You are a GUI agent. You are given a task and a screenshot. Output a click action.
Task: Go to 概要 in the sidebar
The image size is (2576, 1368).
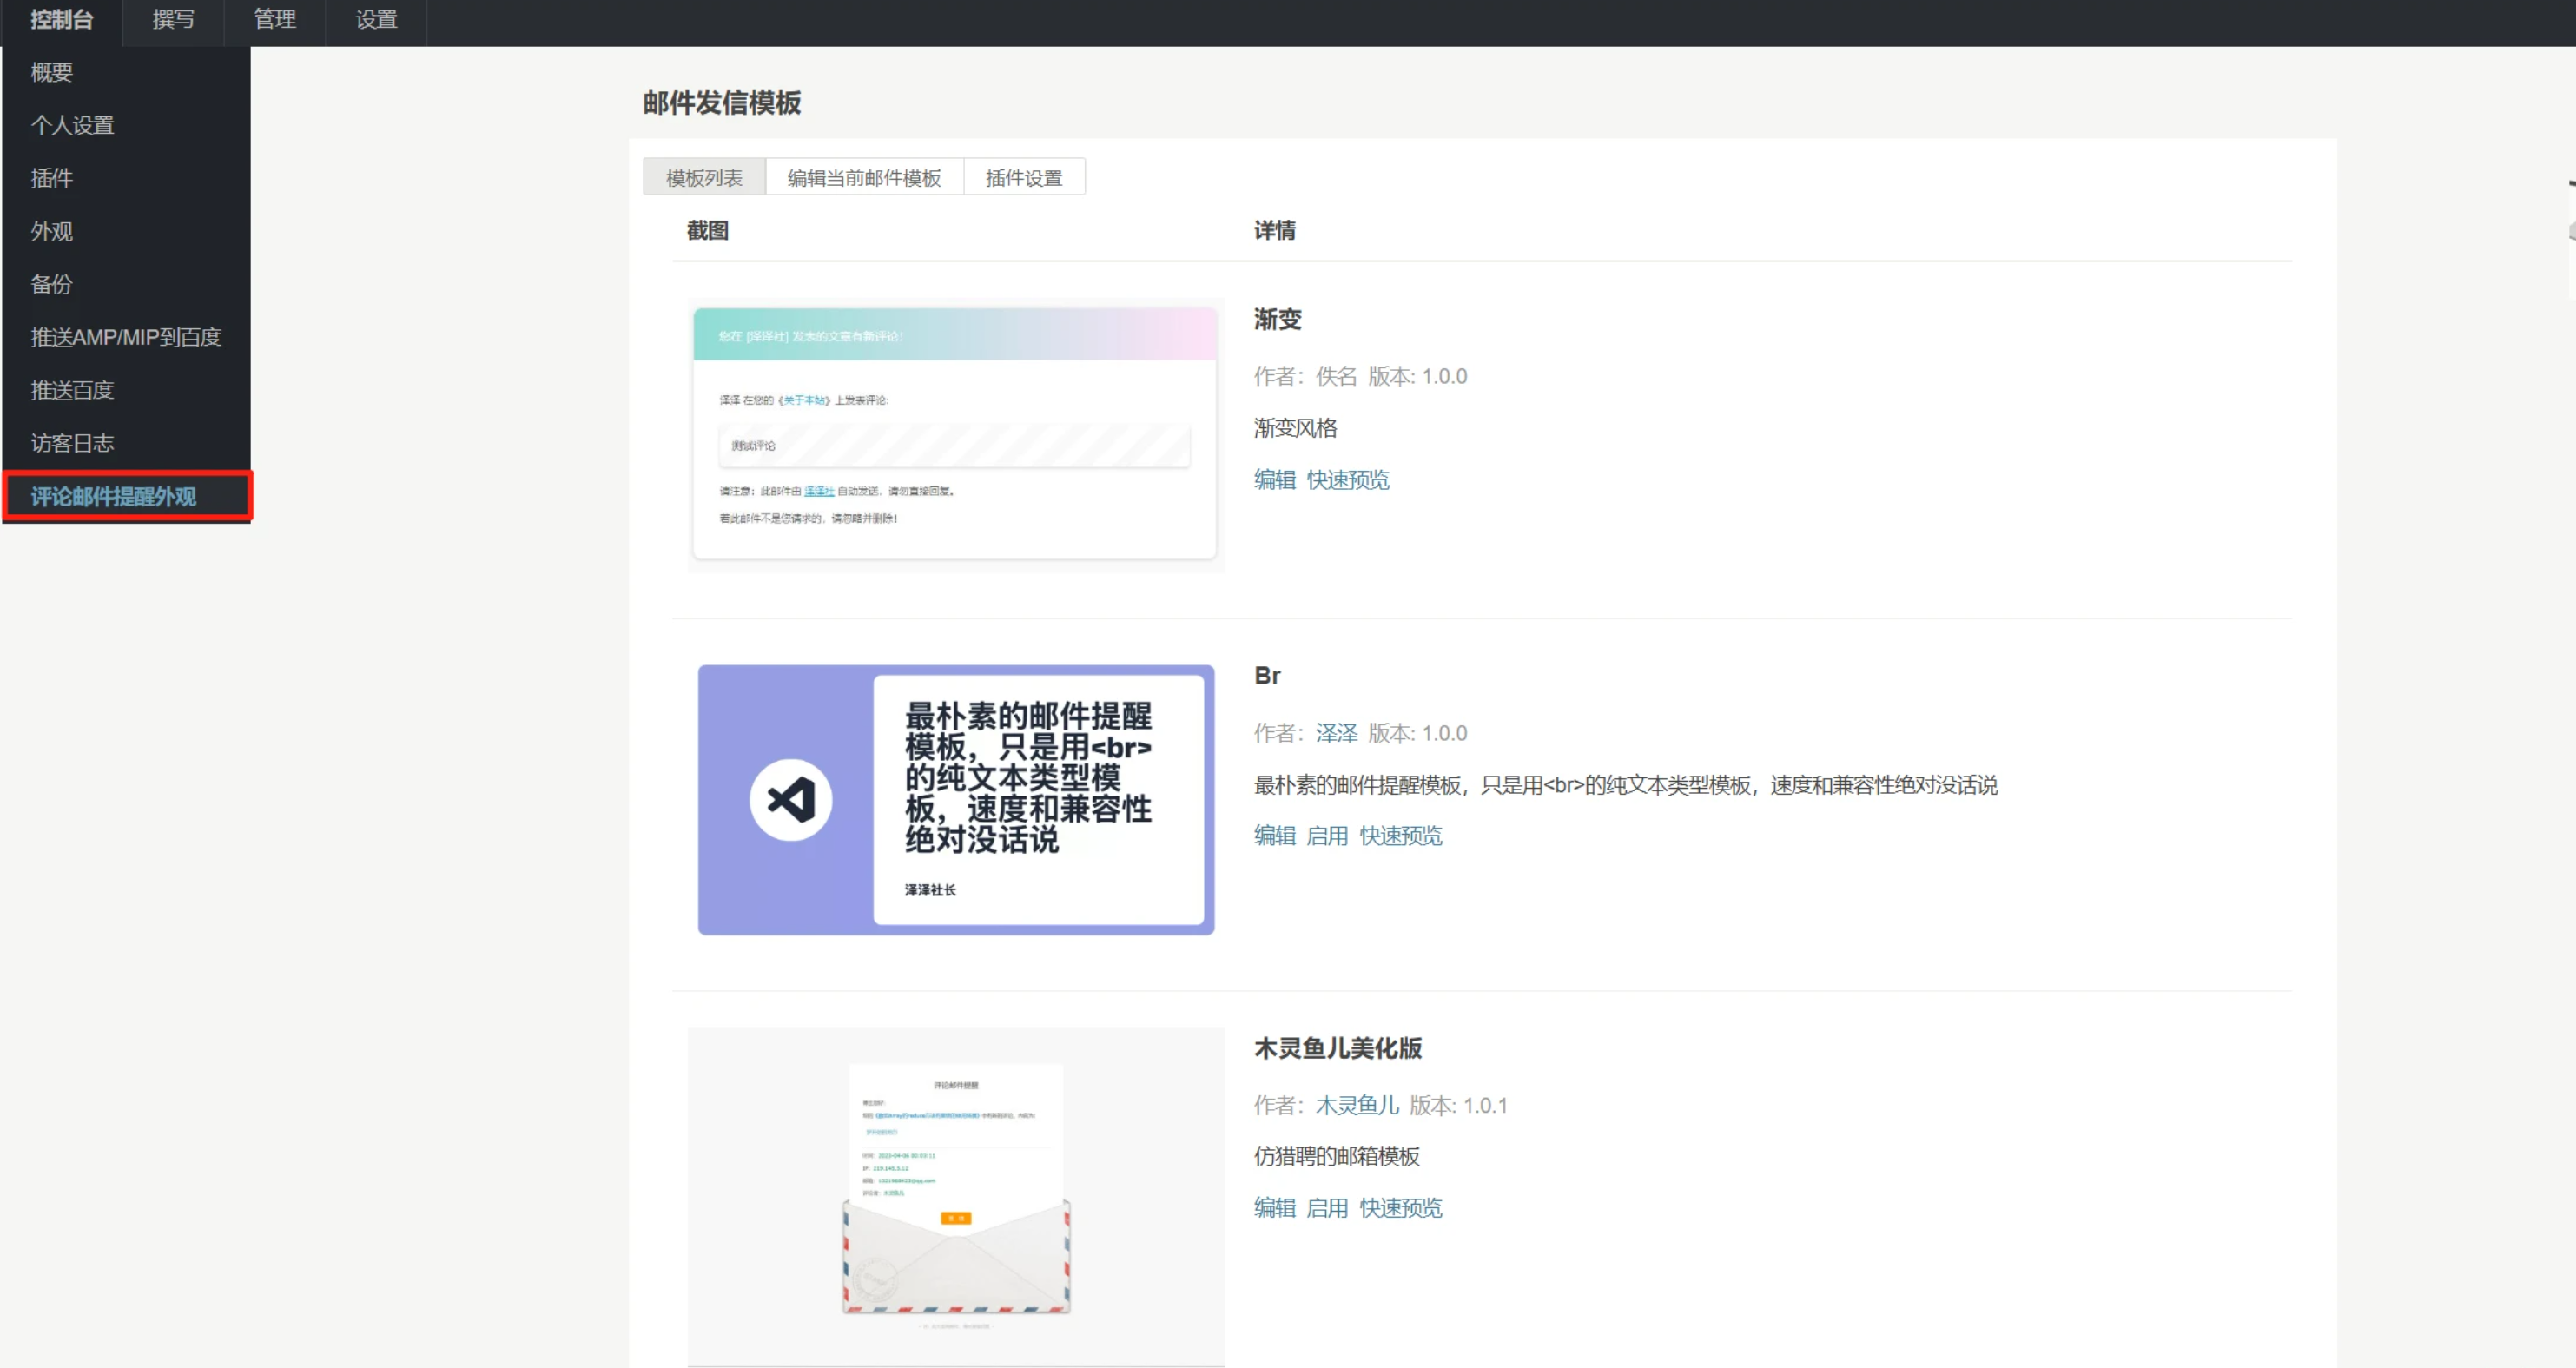51,71
